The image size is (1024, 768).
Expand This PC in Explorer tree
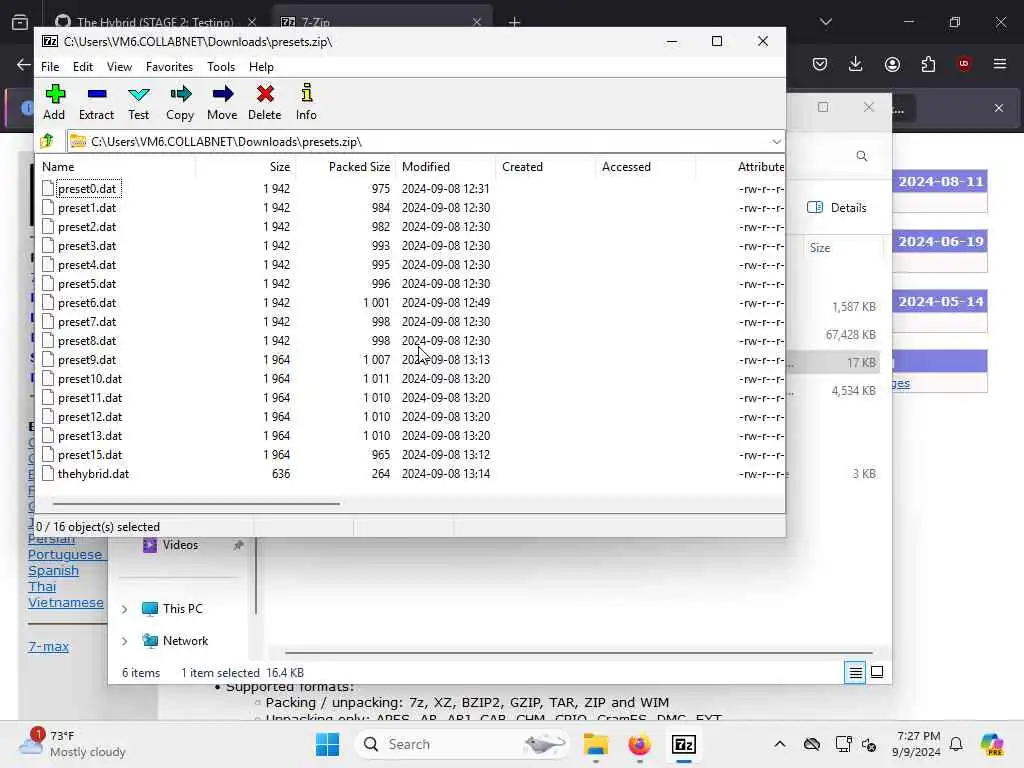point(124,609)
